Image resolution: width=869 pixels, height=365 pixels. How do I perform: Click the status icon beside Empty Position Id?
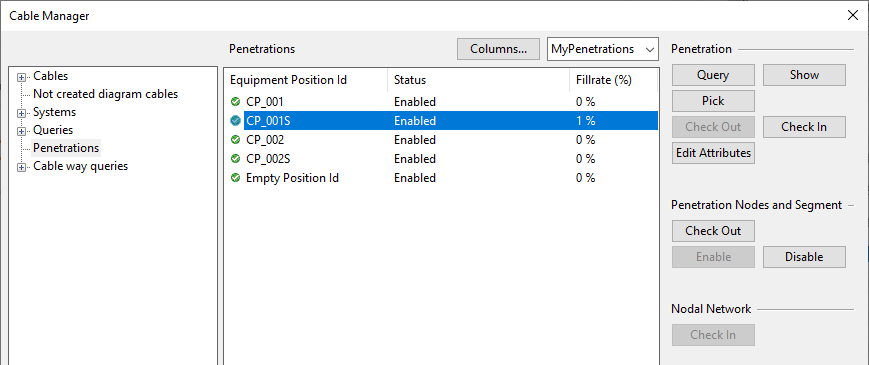(x=236, y=178)
